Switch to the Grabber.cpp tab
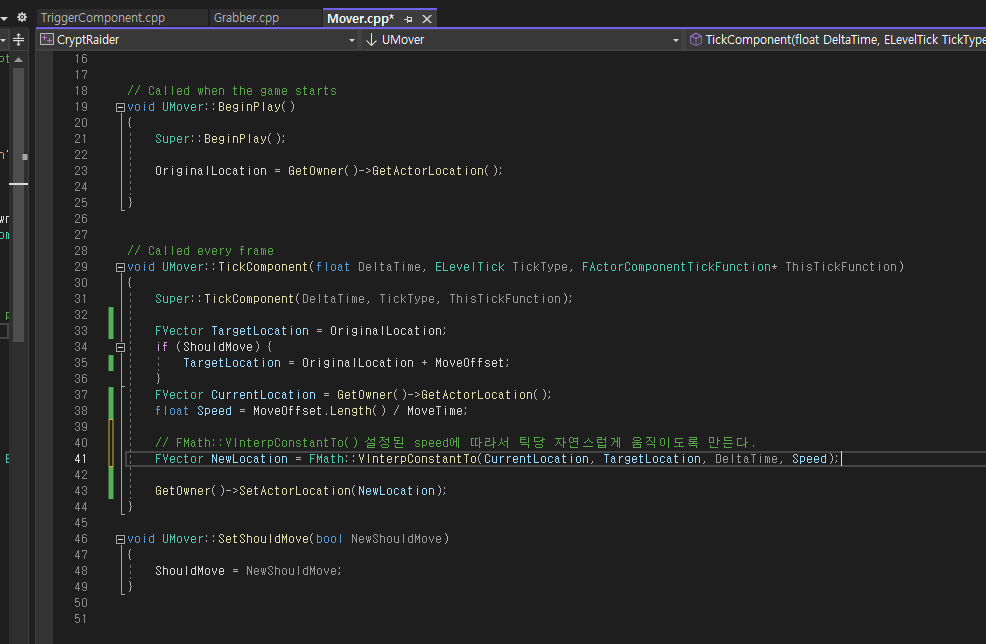Image resolution: width=986 pixels, height=644 pixels. (x=246, y=18)
